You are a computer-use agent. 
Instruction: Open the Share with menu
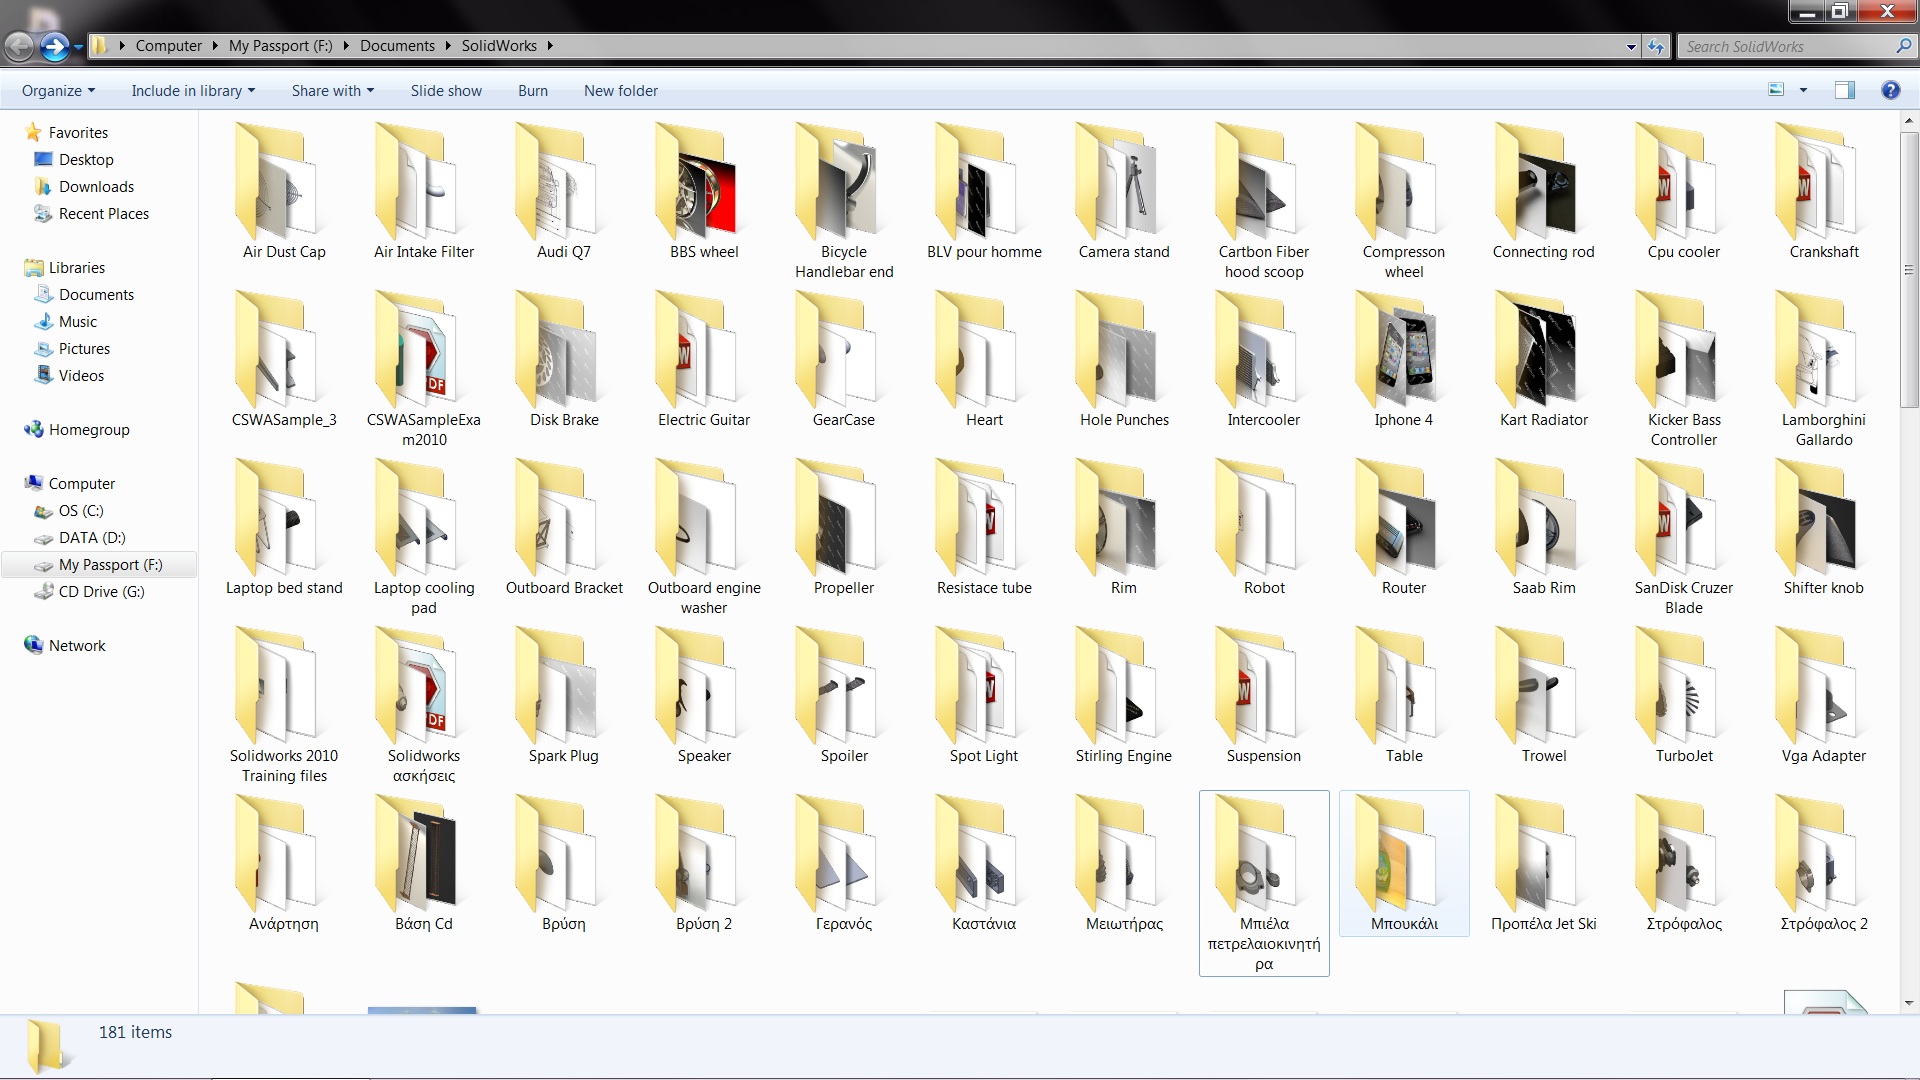pos(332,91)
